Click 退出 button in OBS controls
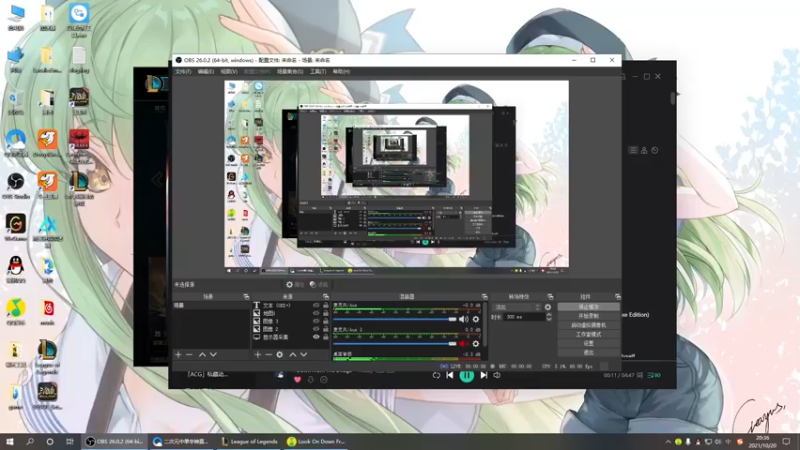The image size is (800, 450). pos(588,353)
